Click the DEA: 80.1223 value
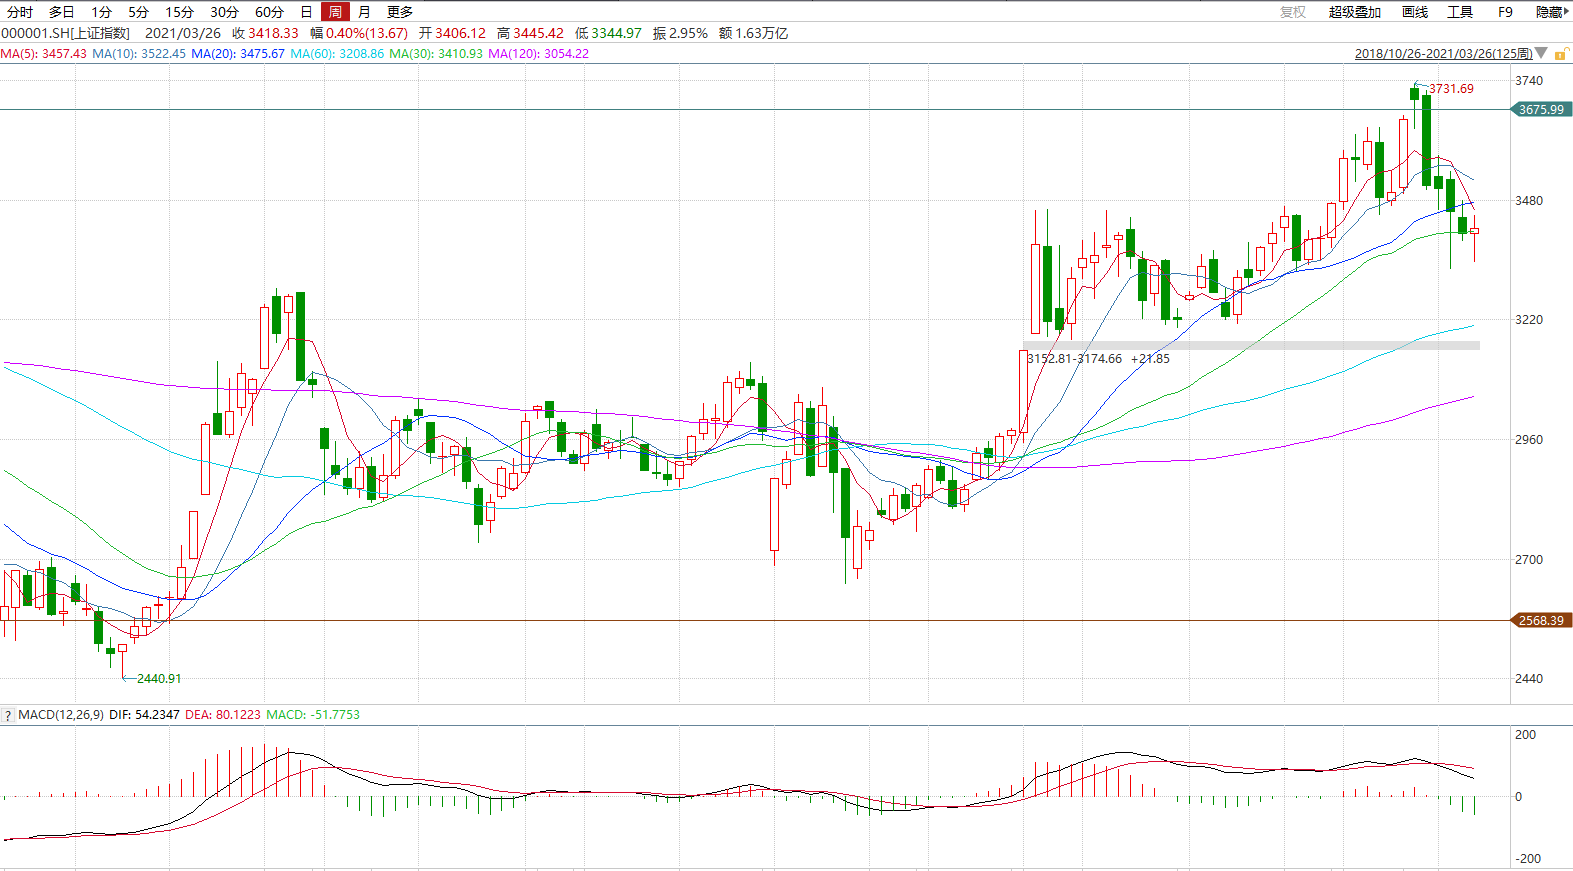The width and height of the screenshot is (1573, 871). pyautogui.click(x=223, y=715)
